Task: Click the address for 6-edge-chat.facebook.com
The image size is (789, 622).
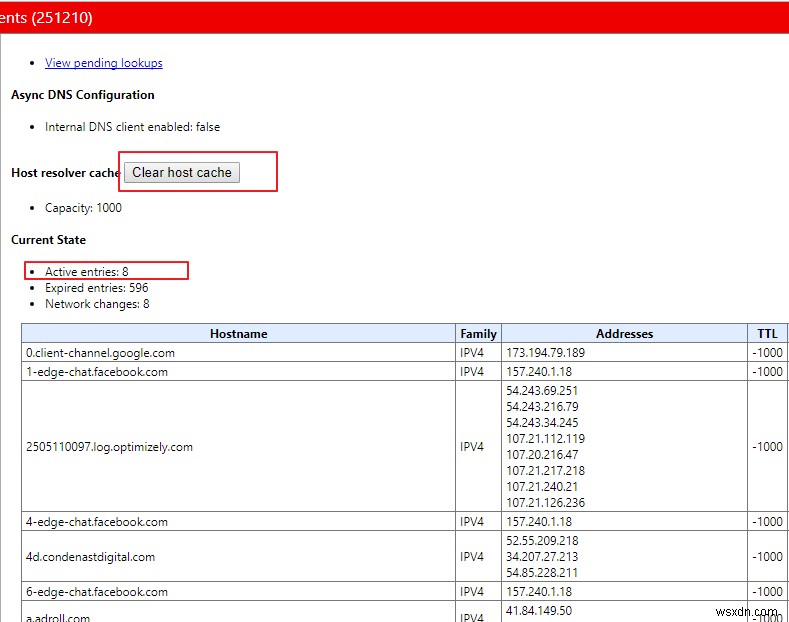Action: [x=539, y=591]
